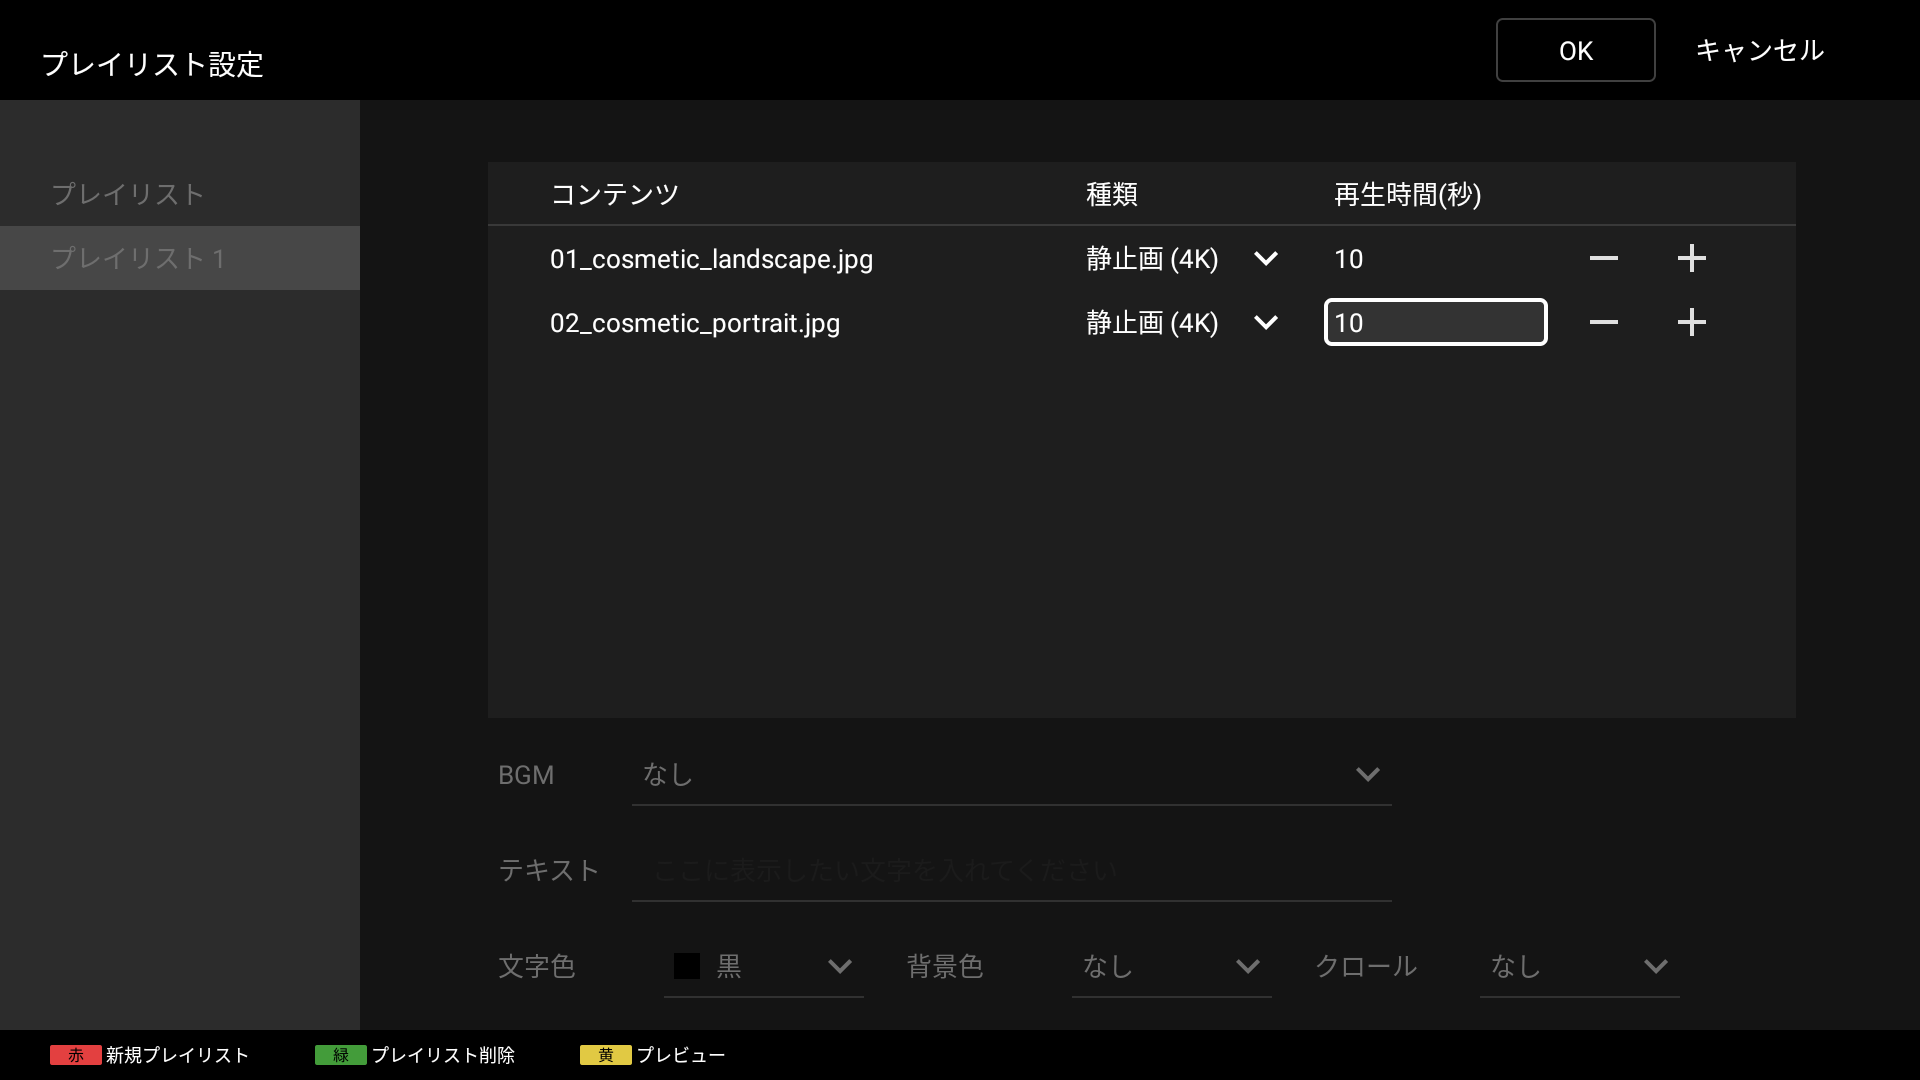Viewport: 1920px width, 1080px height.
Task: Open the 背景色 background color dropdown
Action: 1171,967
